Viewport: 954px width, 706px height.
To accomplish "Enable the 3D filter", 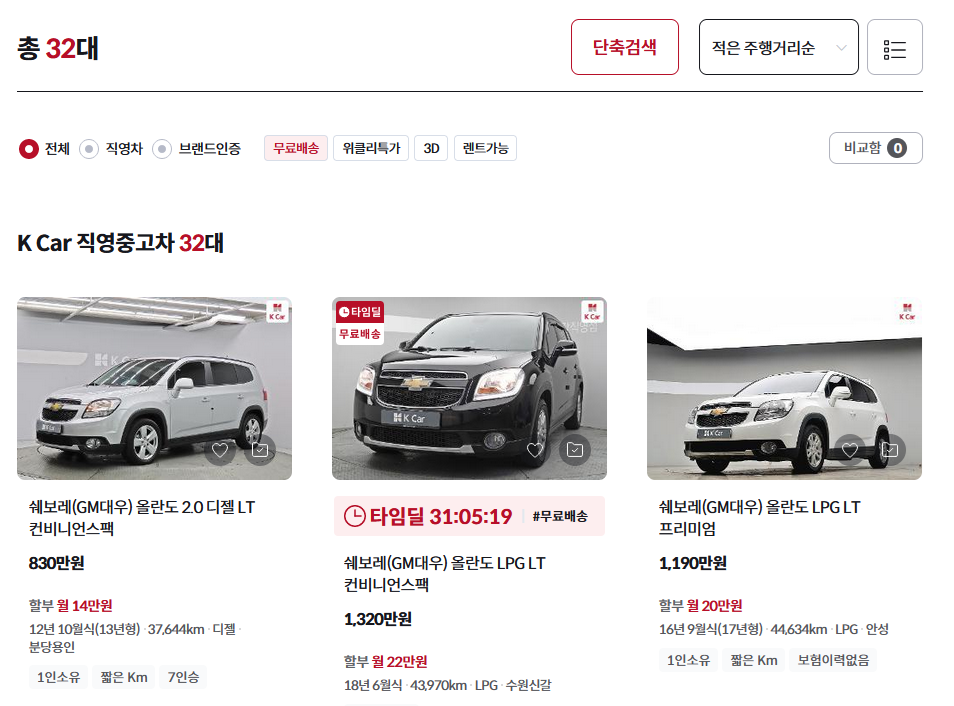I will pyautogui.click(x=430, y=148).
